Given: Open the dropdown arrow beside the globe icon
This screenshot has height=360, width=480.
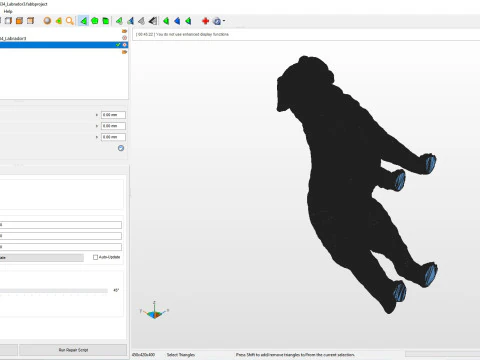Looking at the screenshot, I should 224,21.
